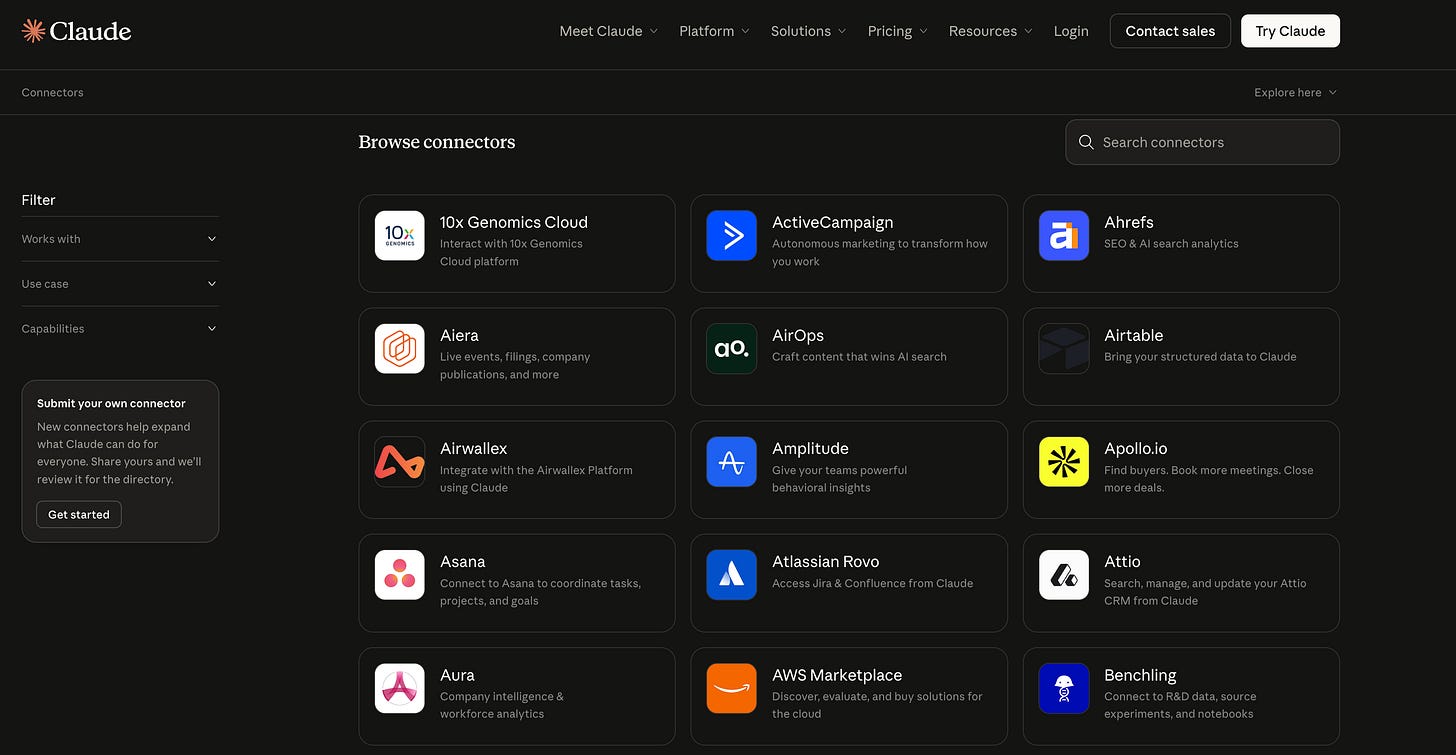This screenshot has width=1456, height=755.
Task: Open the Platform menu
Action: pos(714,31)
